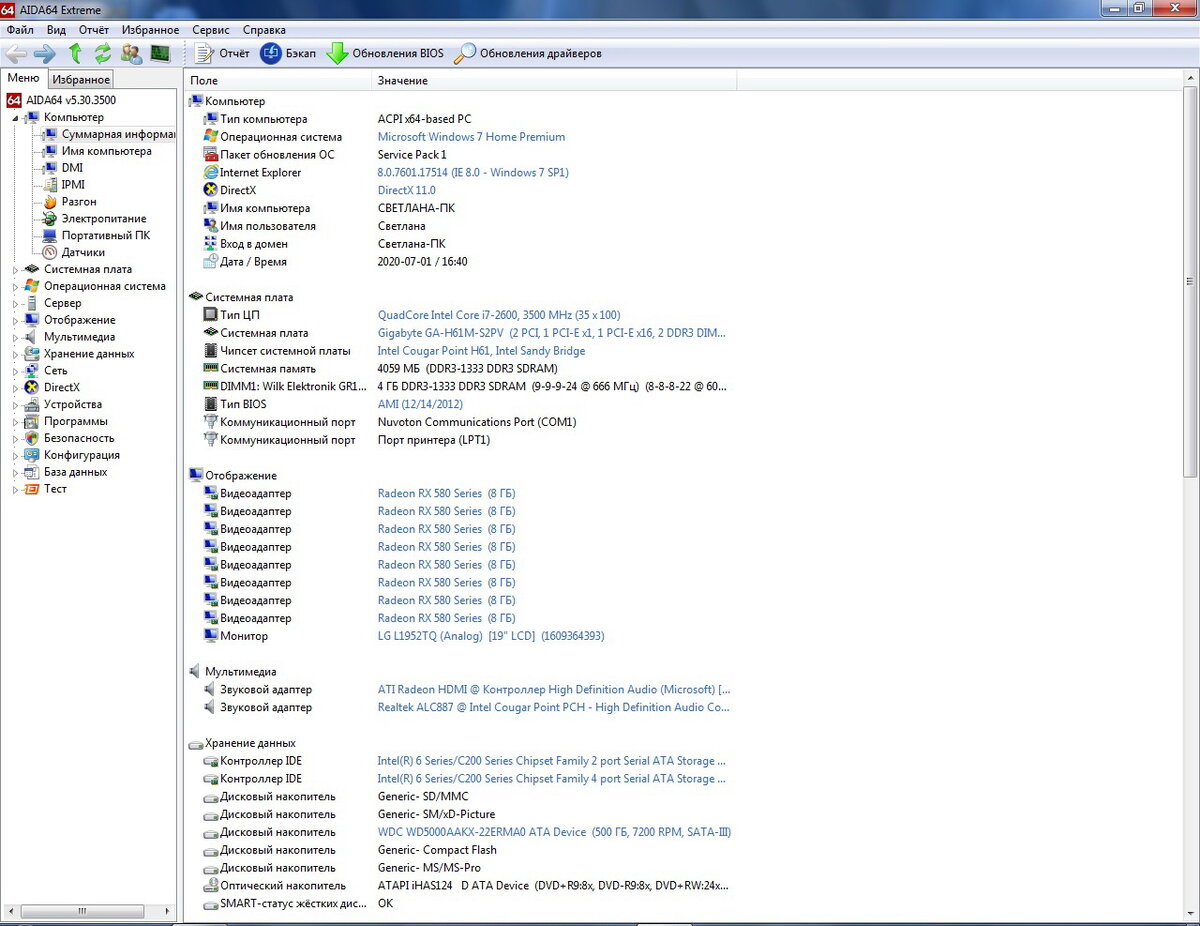Screen dimensions: 1200x926
Task: Open the Избранное menu
Action: click(x=151, y=30)
